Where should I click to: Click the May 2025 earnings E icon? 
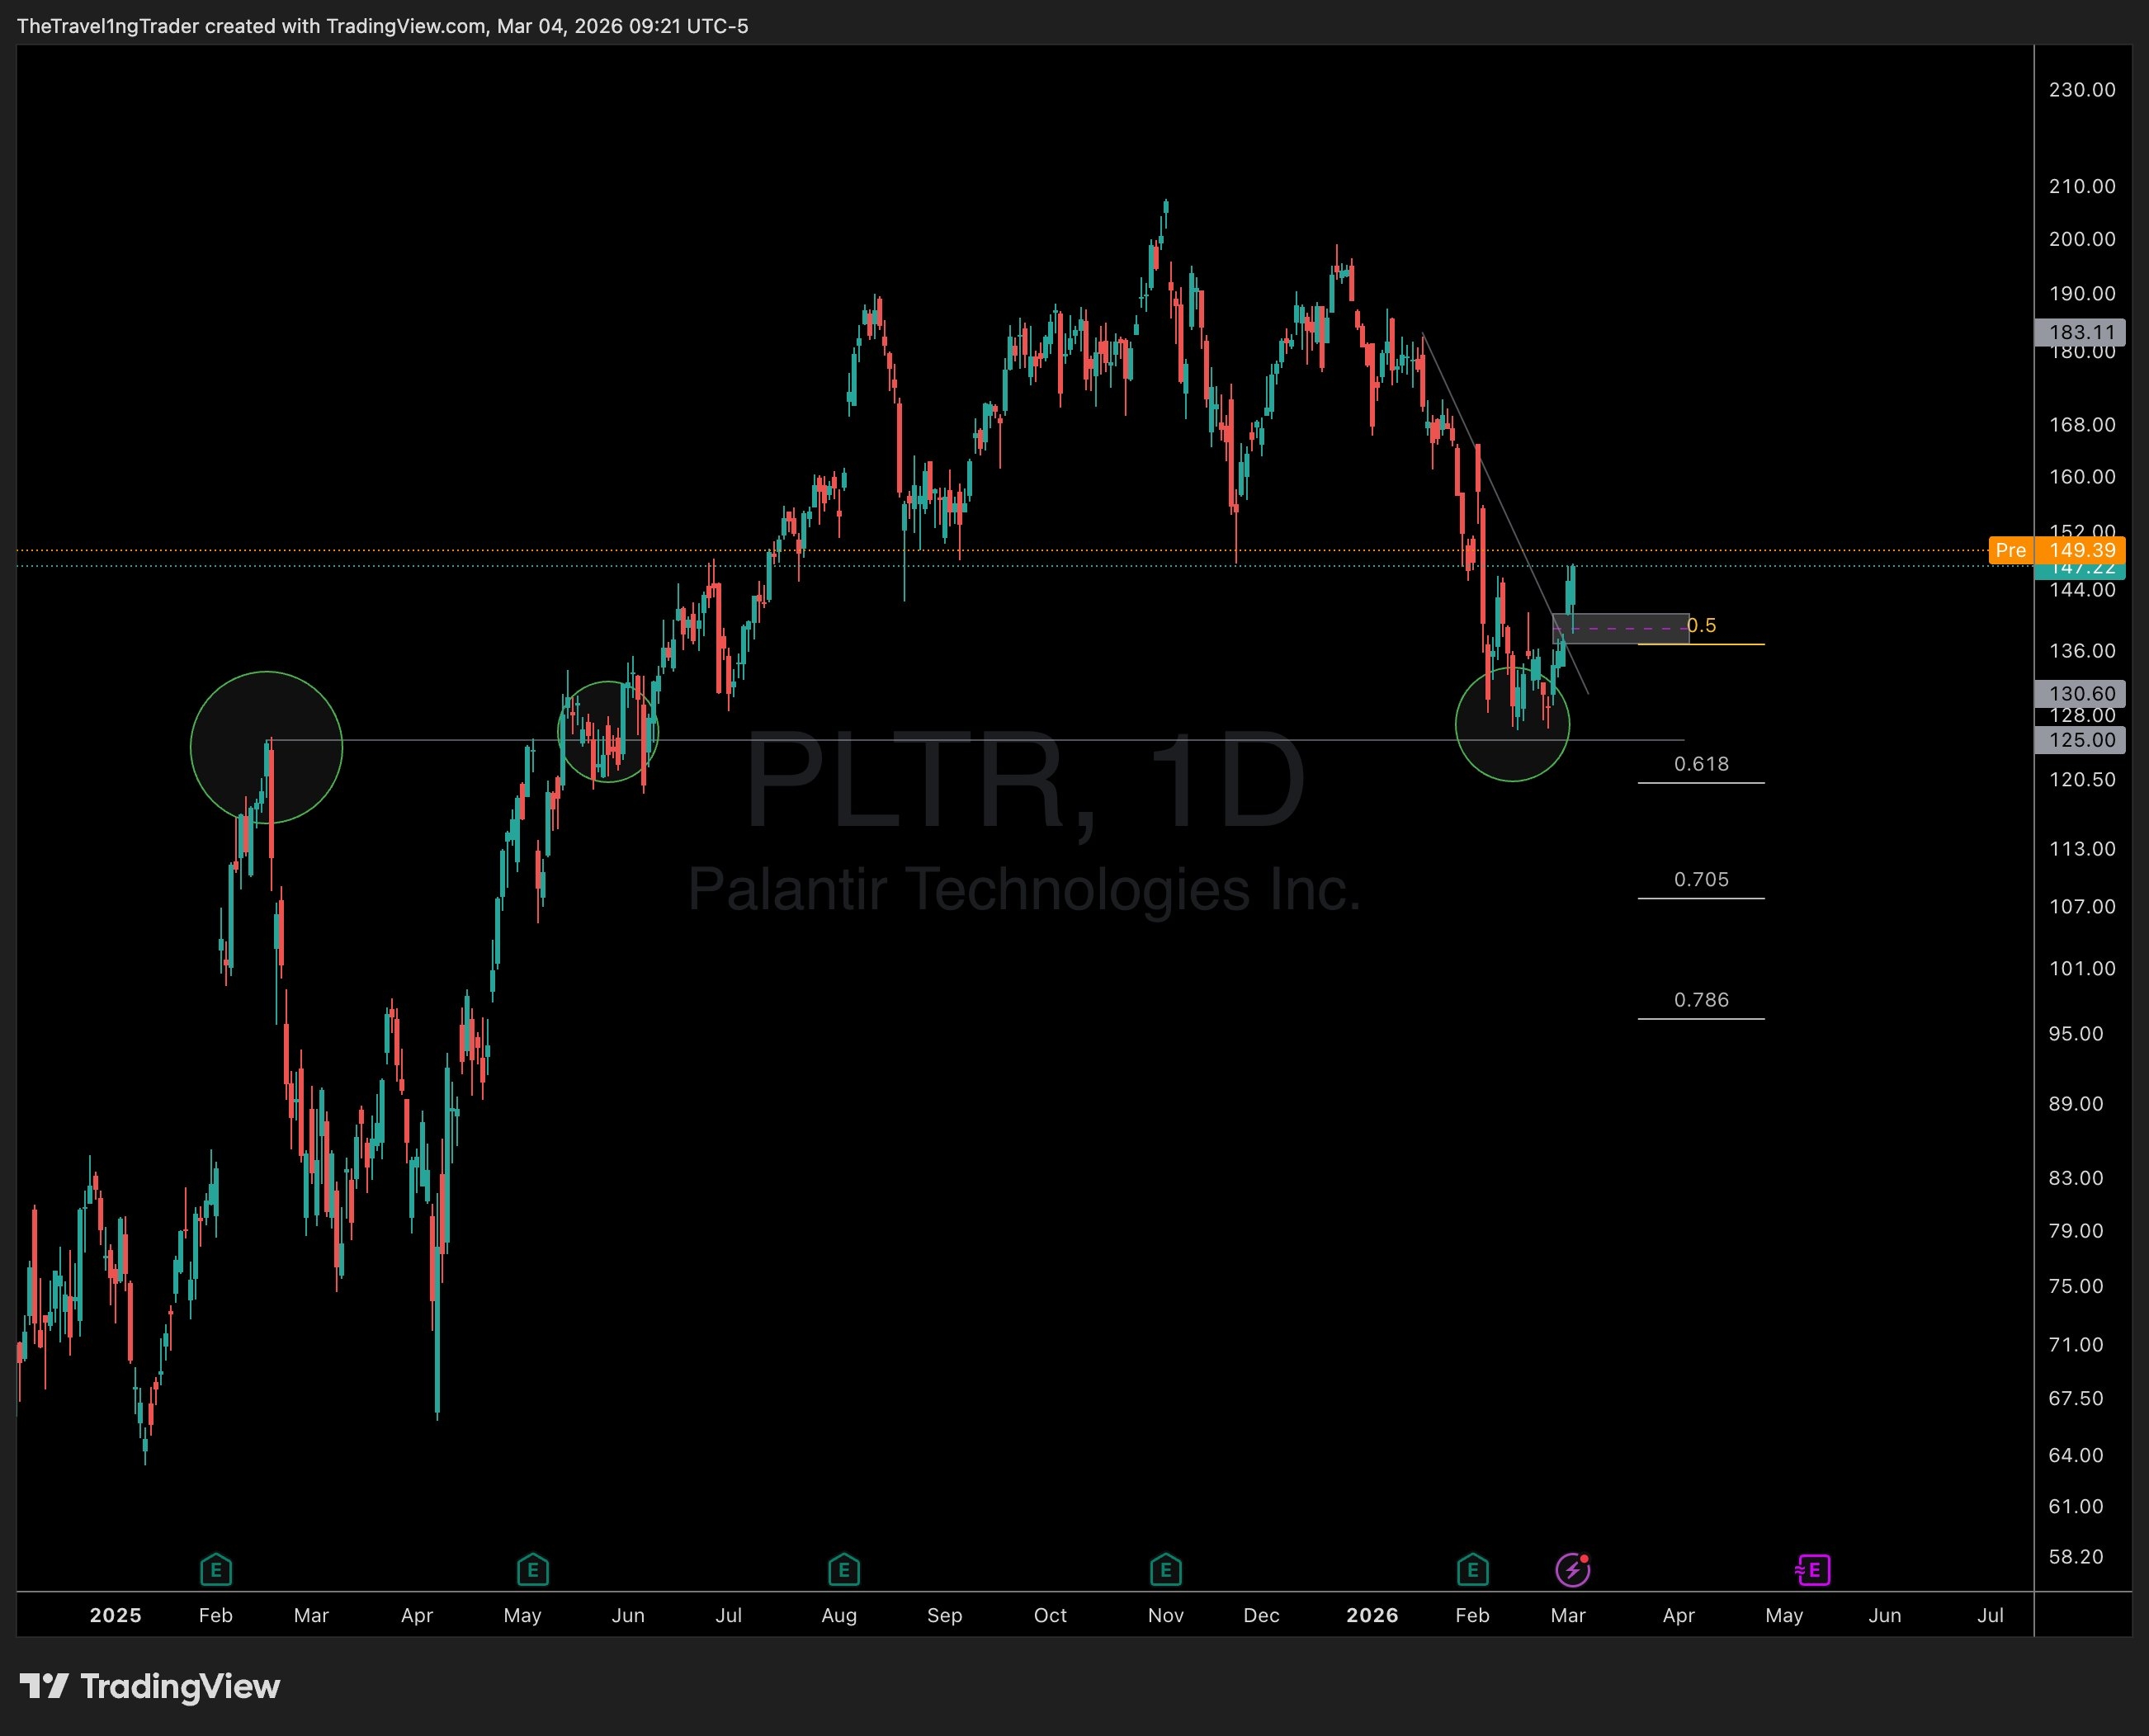pos(532,1570)
